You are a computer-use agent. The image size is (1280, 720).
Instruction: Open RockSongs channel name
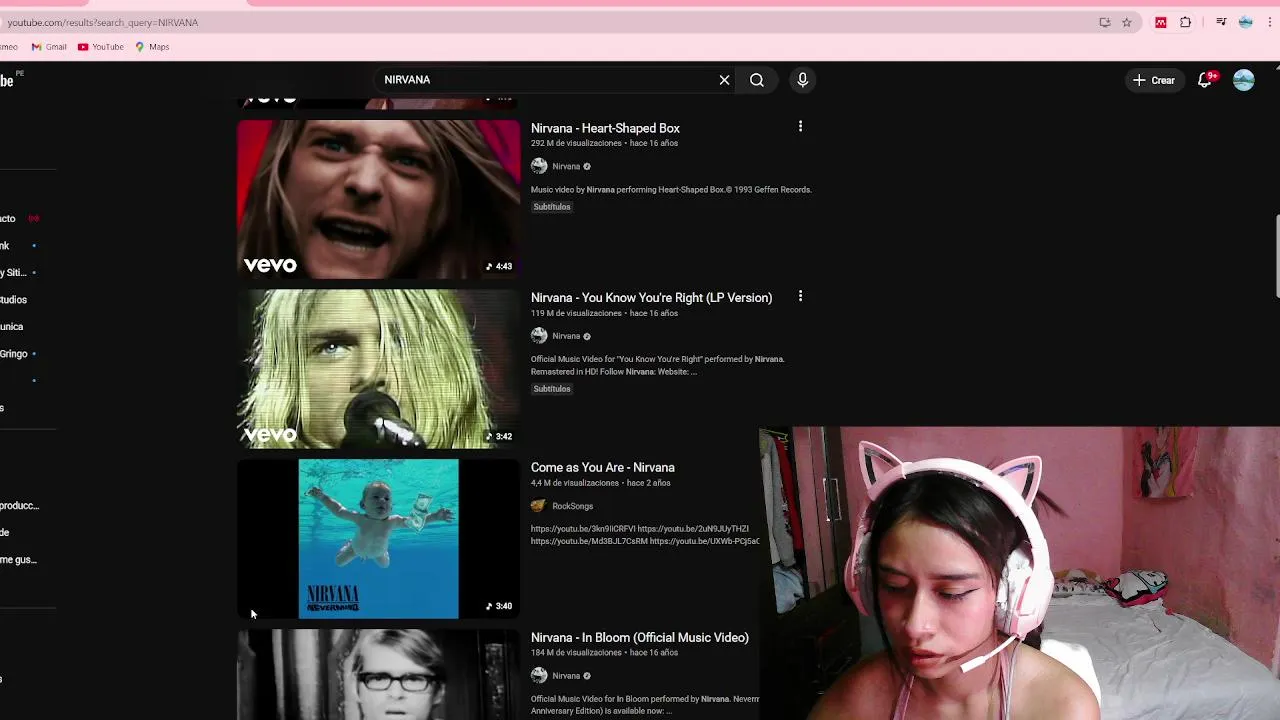pyautogui.click(x=572, y=506)
